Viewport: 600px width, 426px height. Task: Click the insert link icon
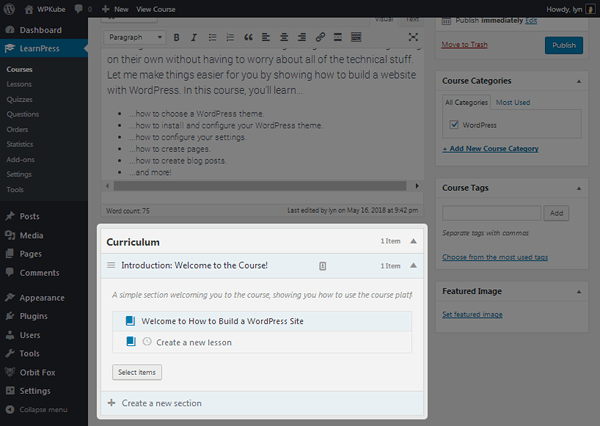[x=320, y=37]
